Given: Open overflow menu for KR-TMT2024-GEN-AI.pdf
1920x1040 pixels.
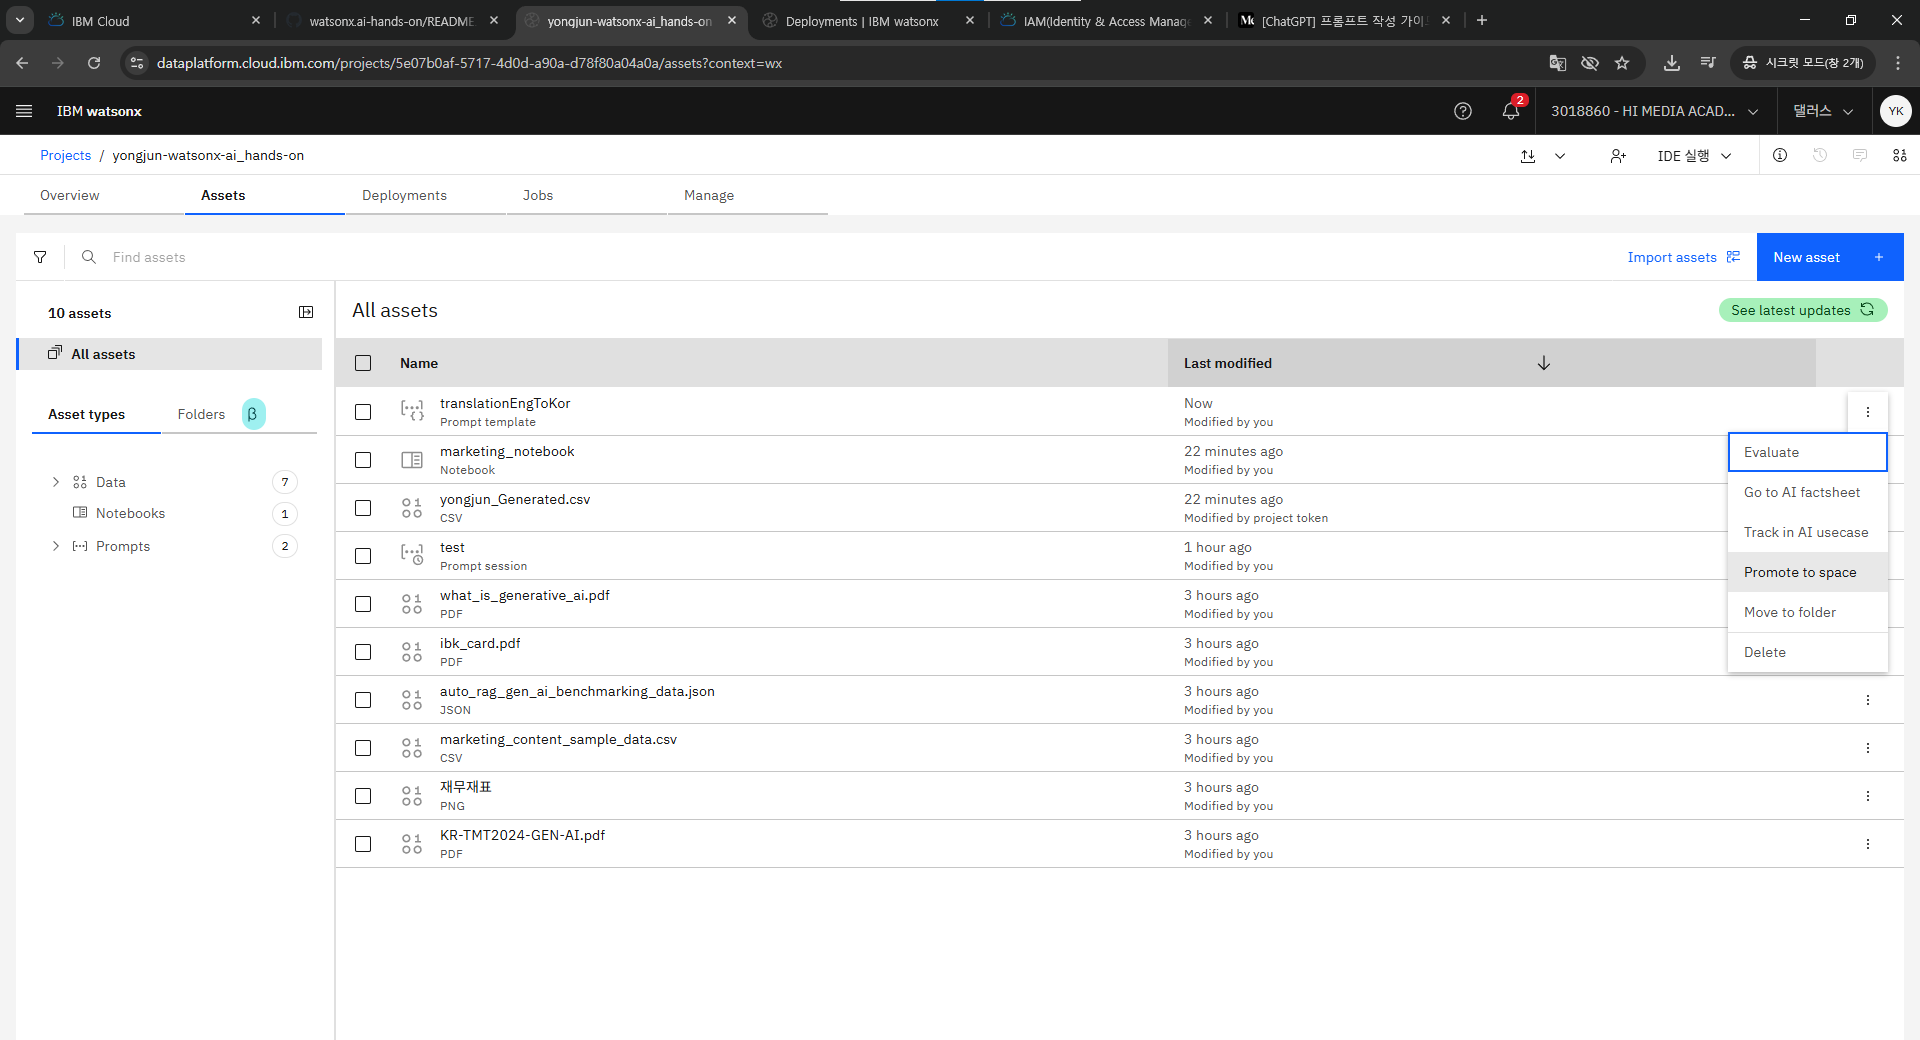Looking at the screenshot, I should point(1867,844).
